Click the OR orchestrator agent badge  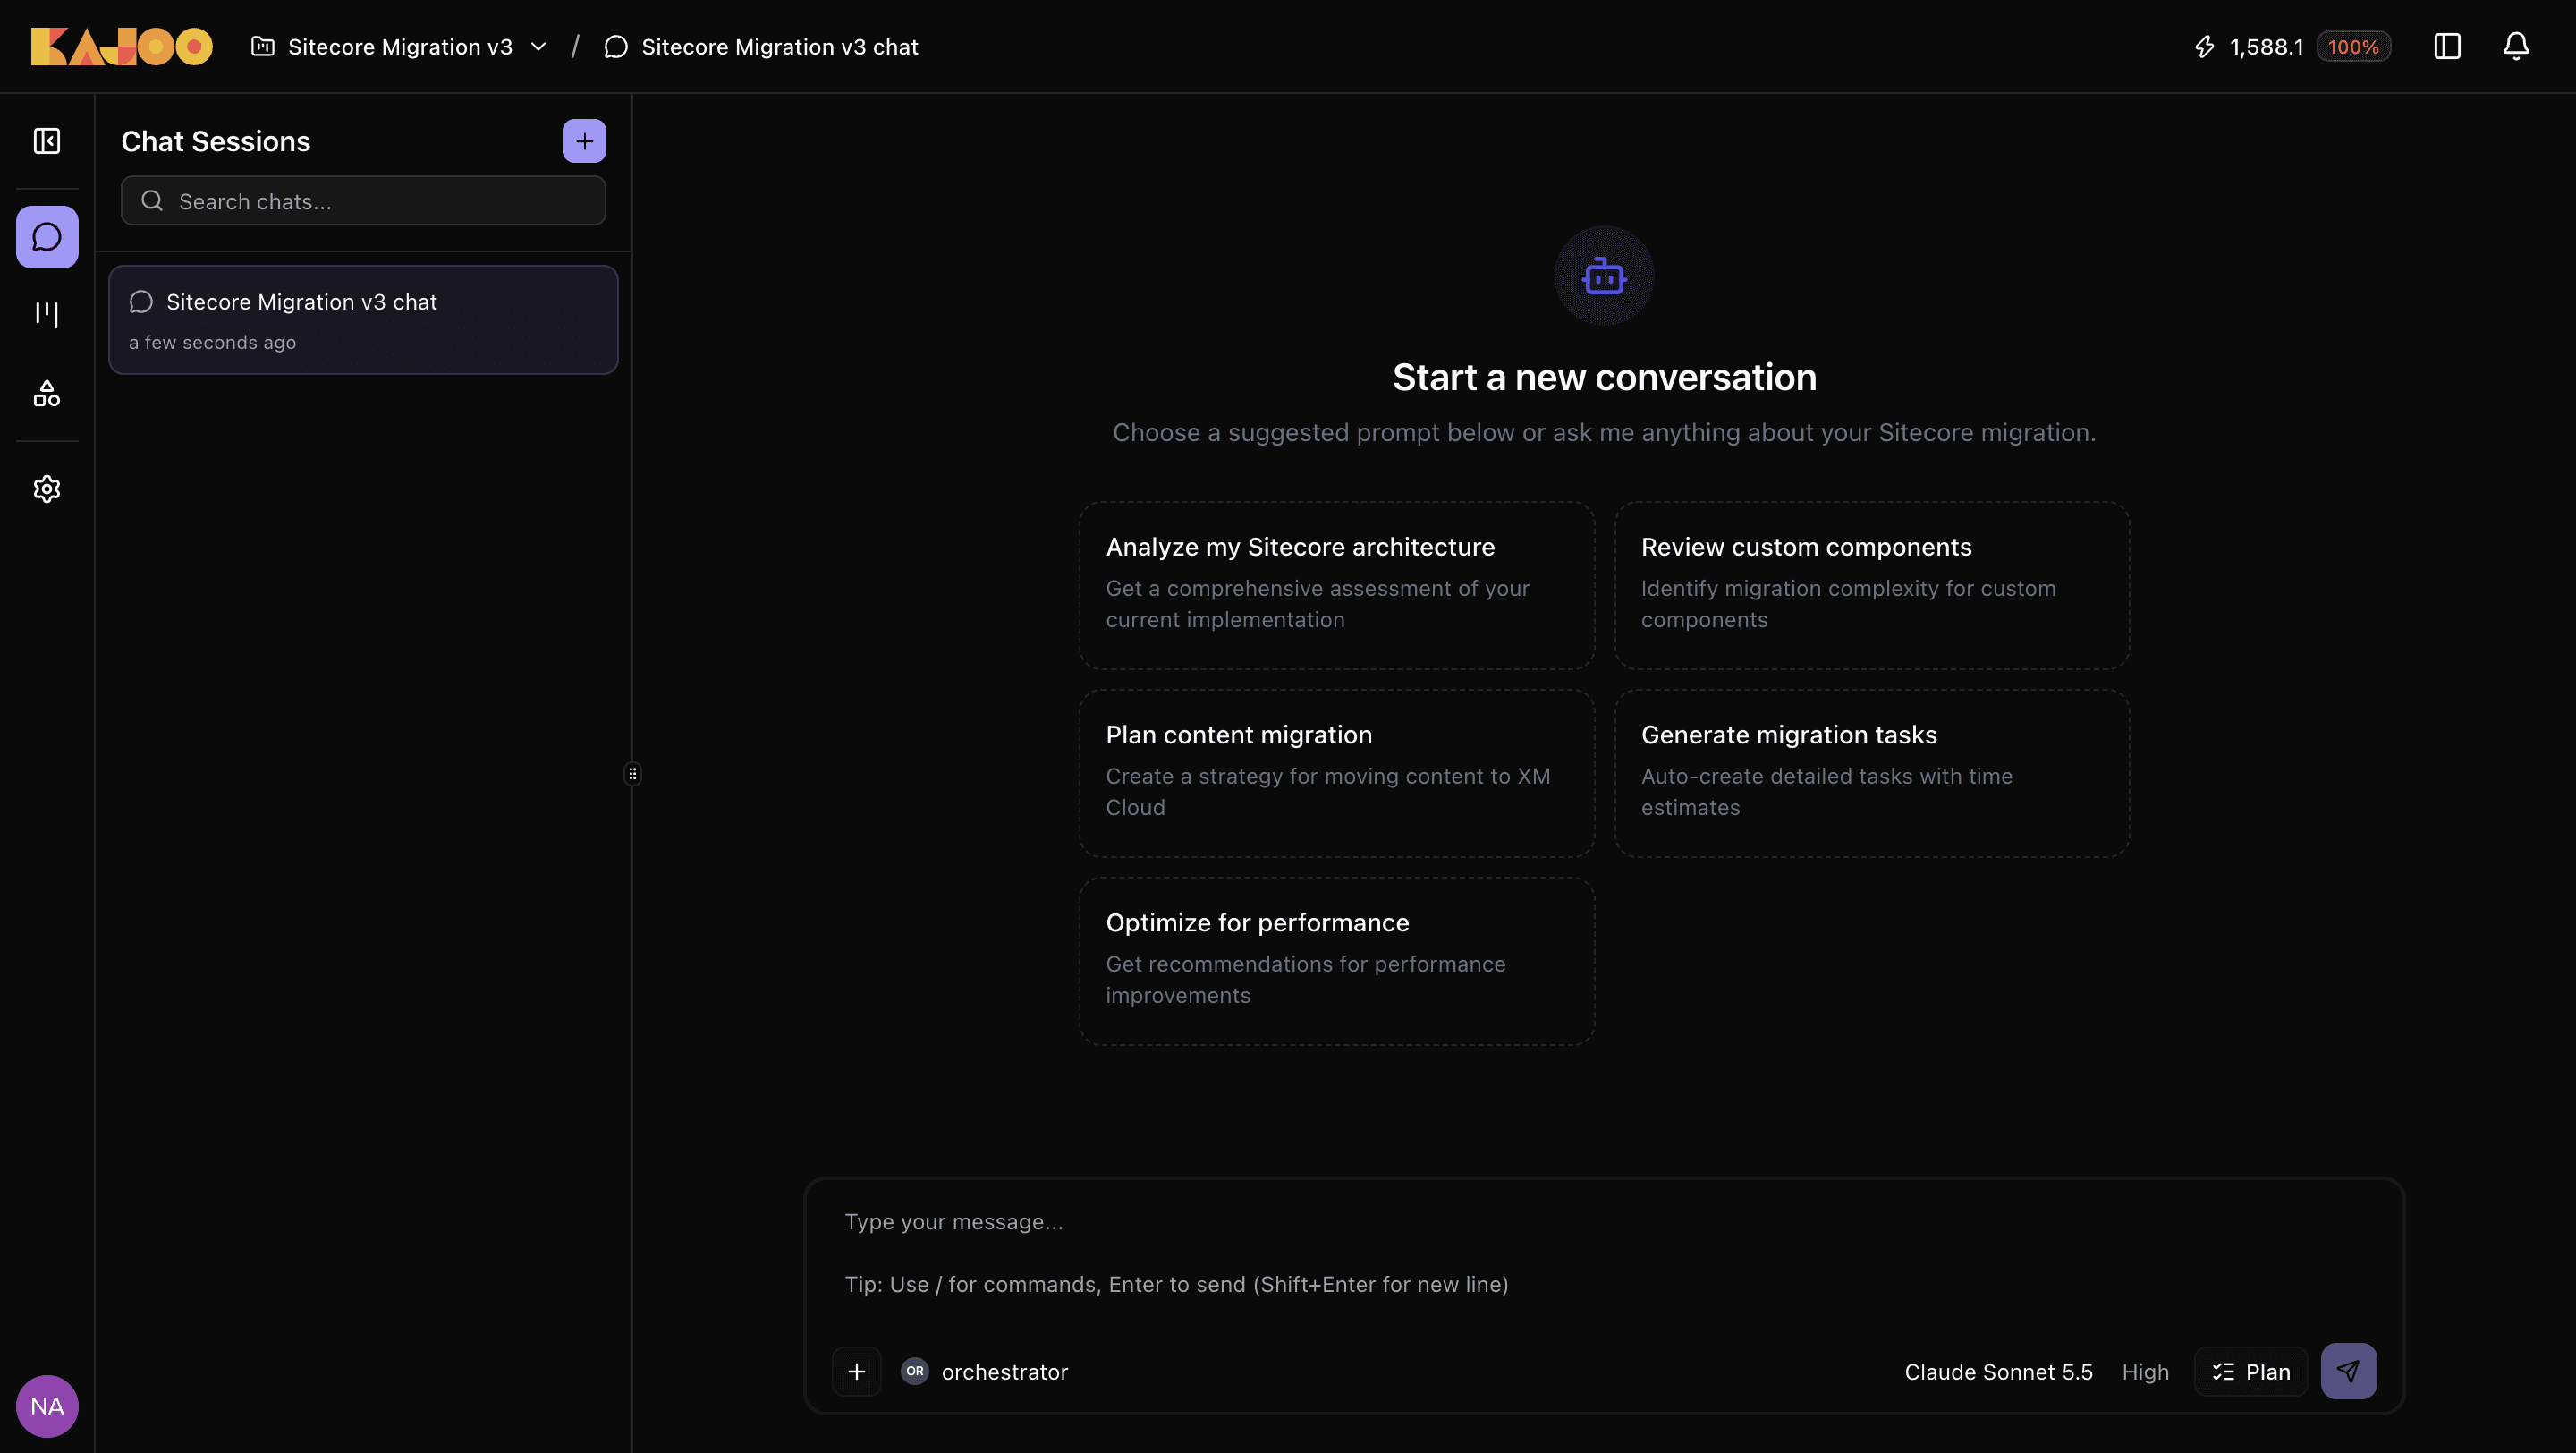[914, 1371]
